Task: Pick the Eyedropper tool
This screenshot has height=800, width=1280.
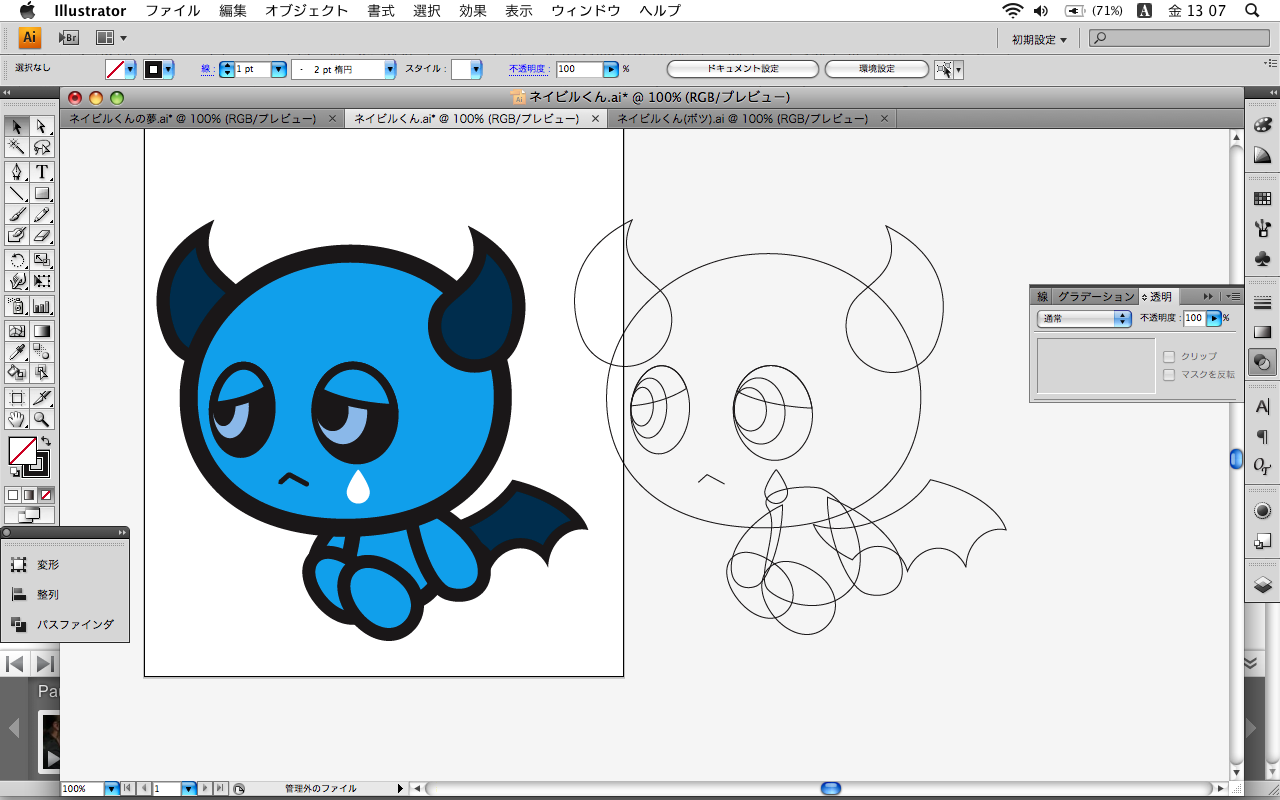Action: point(17,351)
